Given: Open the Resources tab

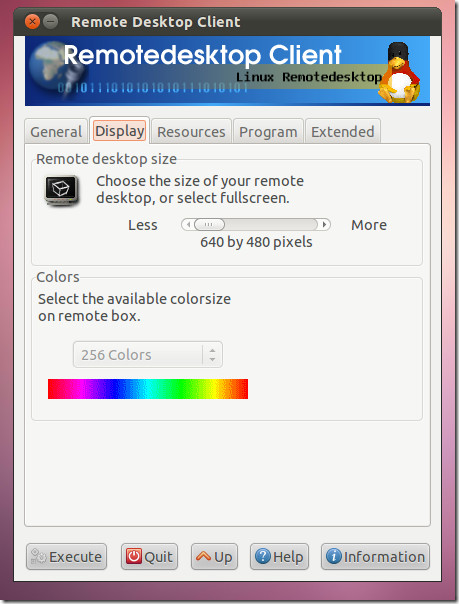Looking at the screenshot, I should click(191, 132).
